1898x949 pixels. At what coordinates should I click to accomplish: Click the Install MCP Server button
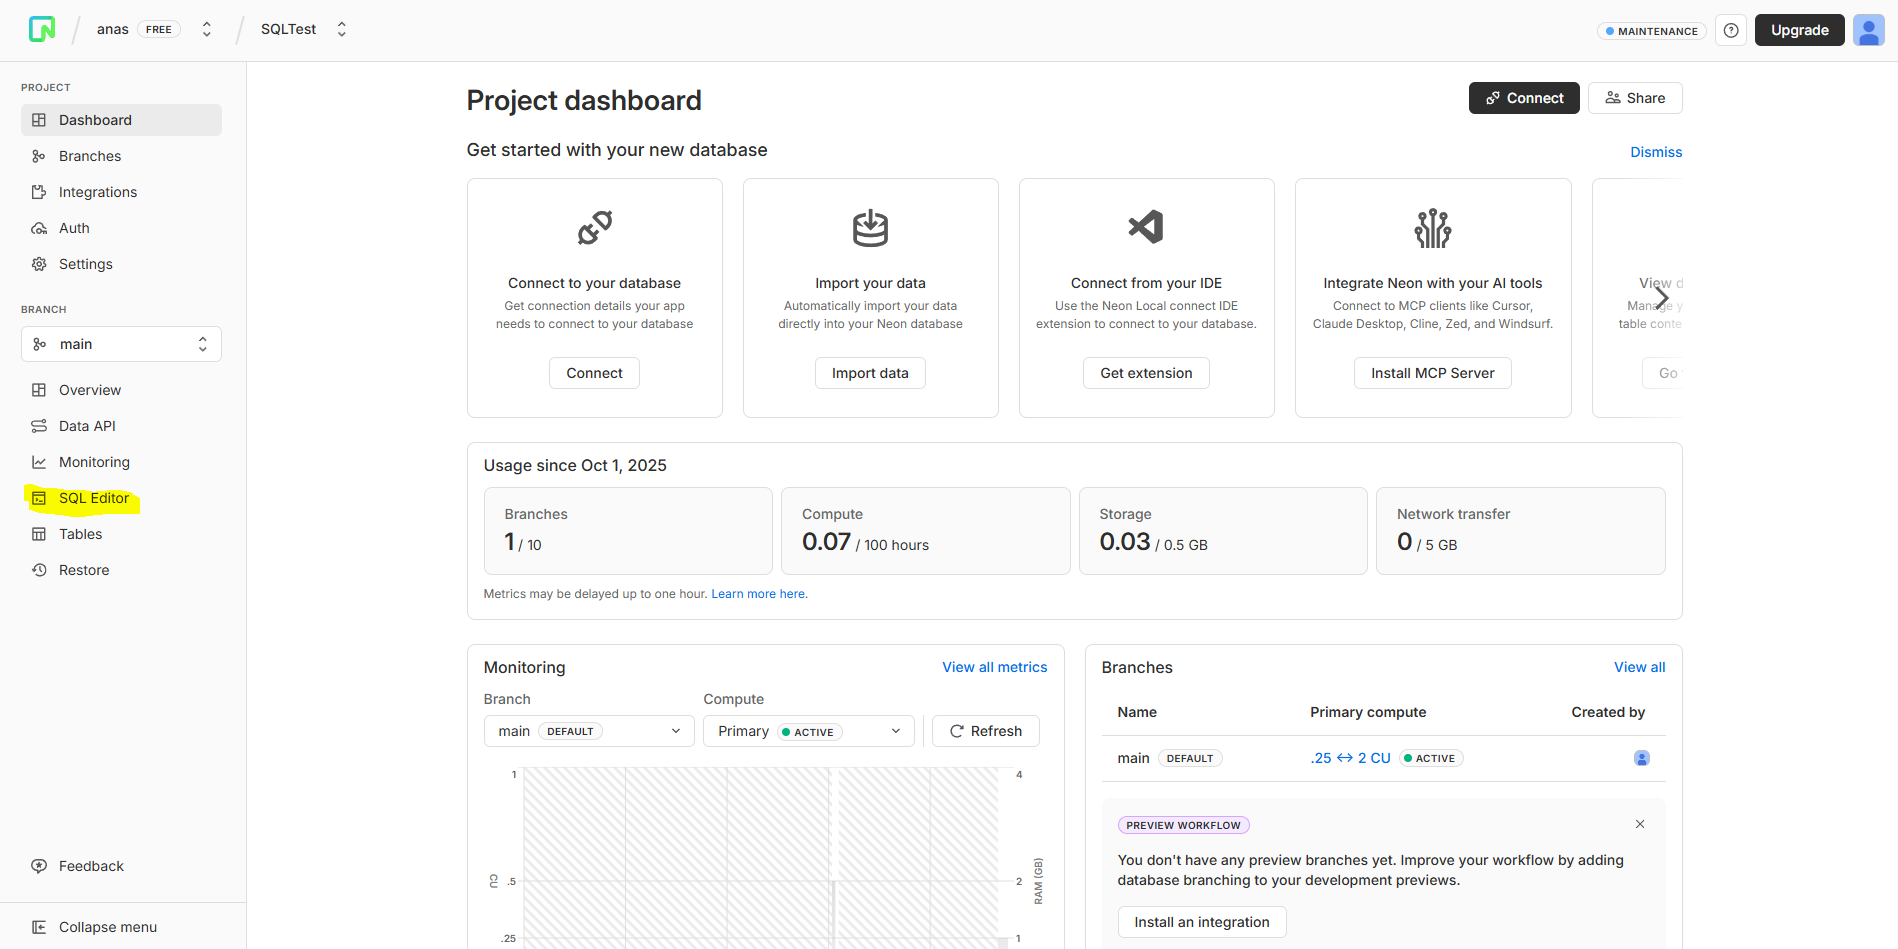click(x=1433, y=373)
